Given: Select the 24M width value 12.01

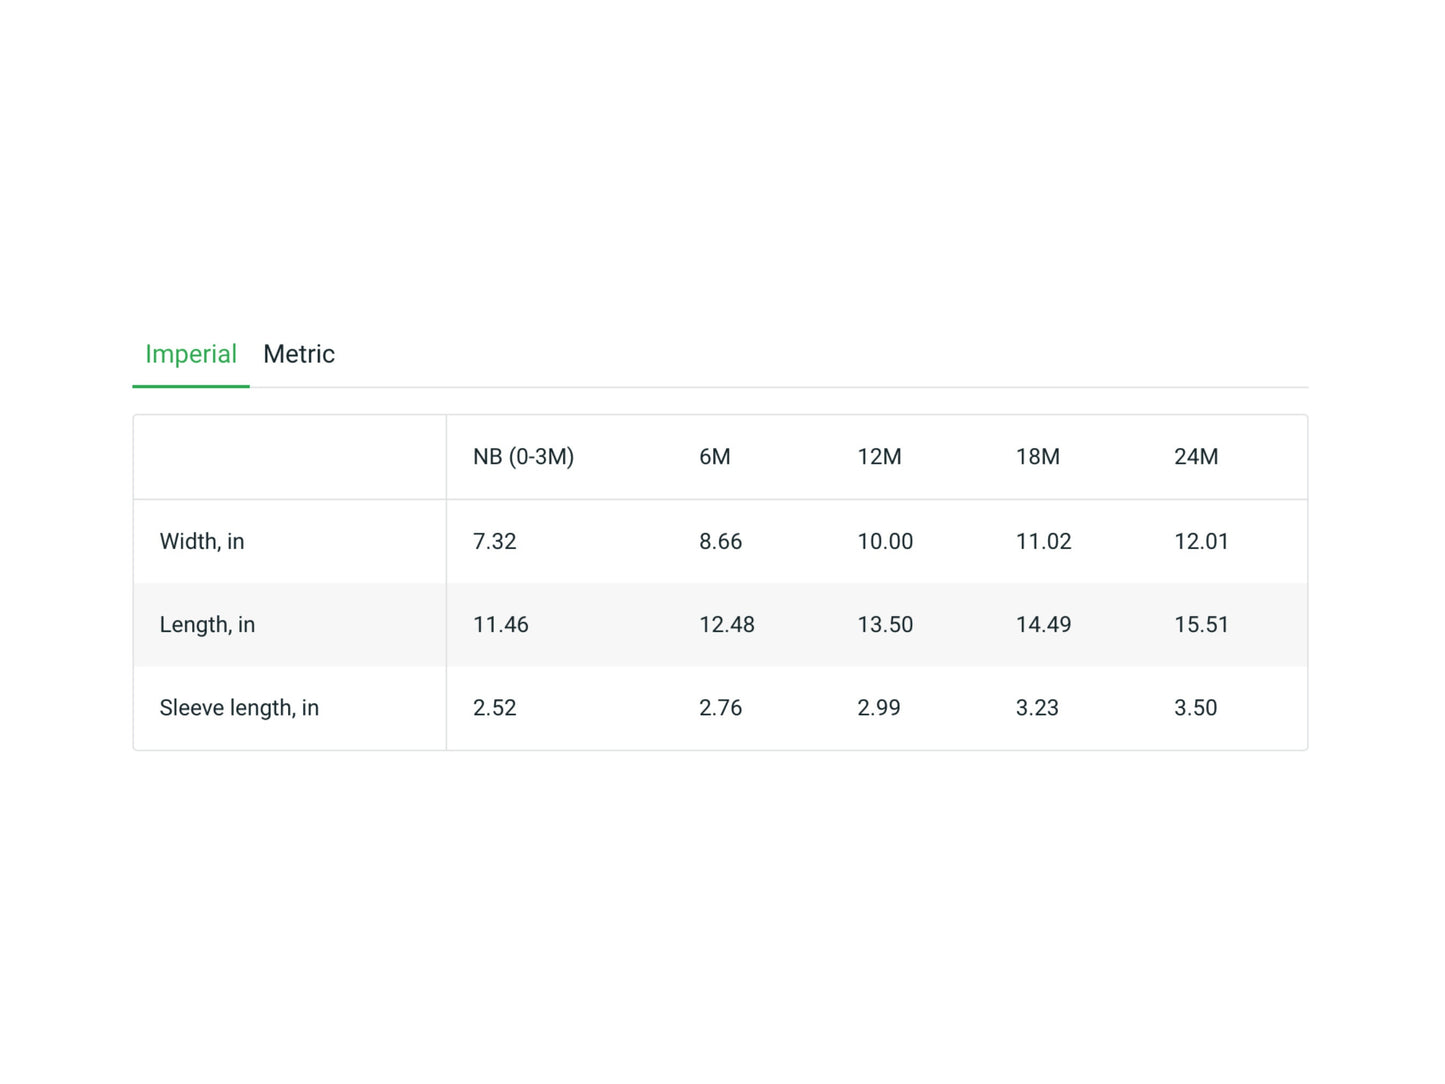Looking at the screenshot, I should pos(1200,541).
